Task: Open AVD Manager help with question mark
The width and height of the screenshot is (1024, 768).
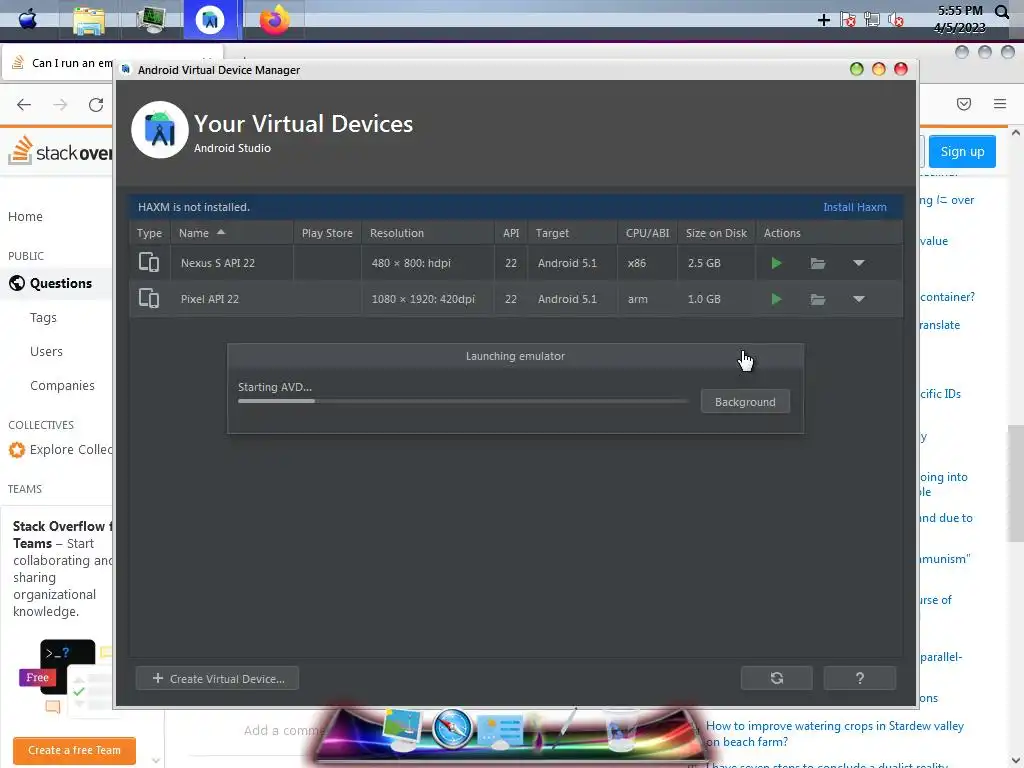Action: click(x=859, y=678)
